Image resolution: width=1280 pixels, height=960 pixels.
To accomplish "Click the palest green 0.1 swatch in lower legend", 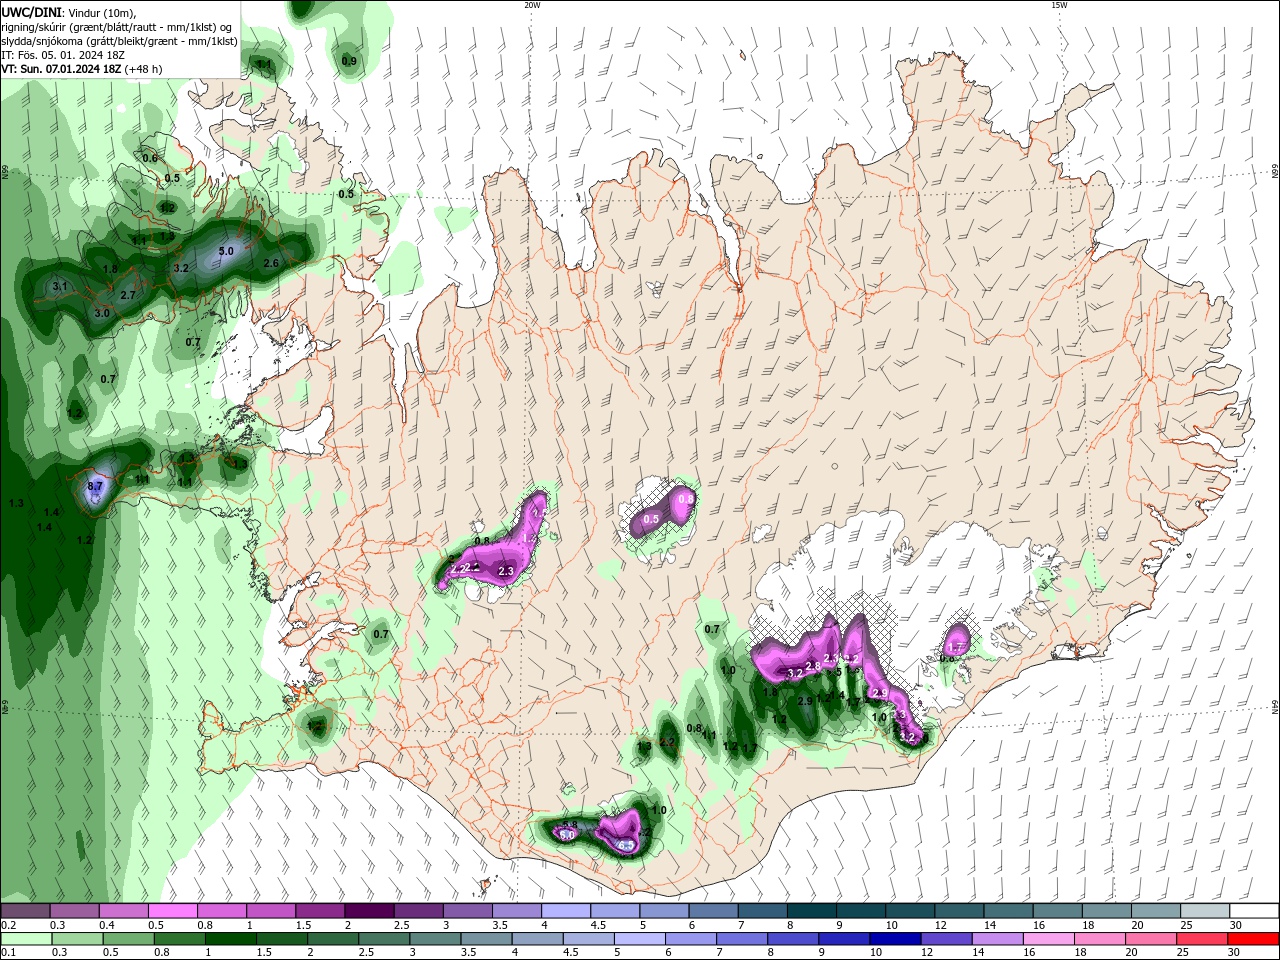I will click(26, 939).
